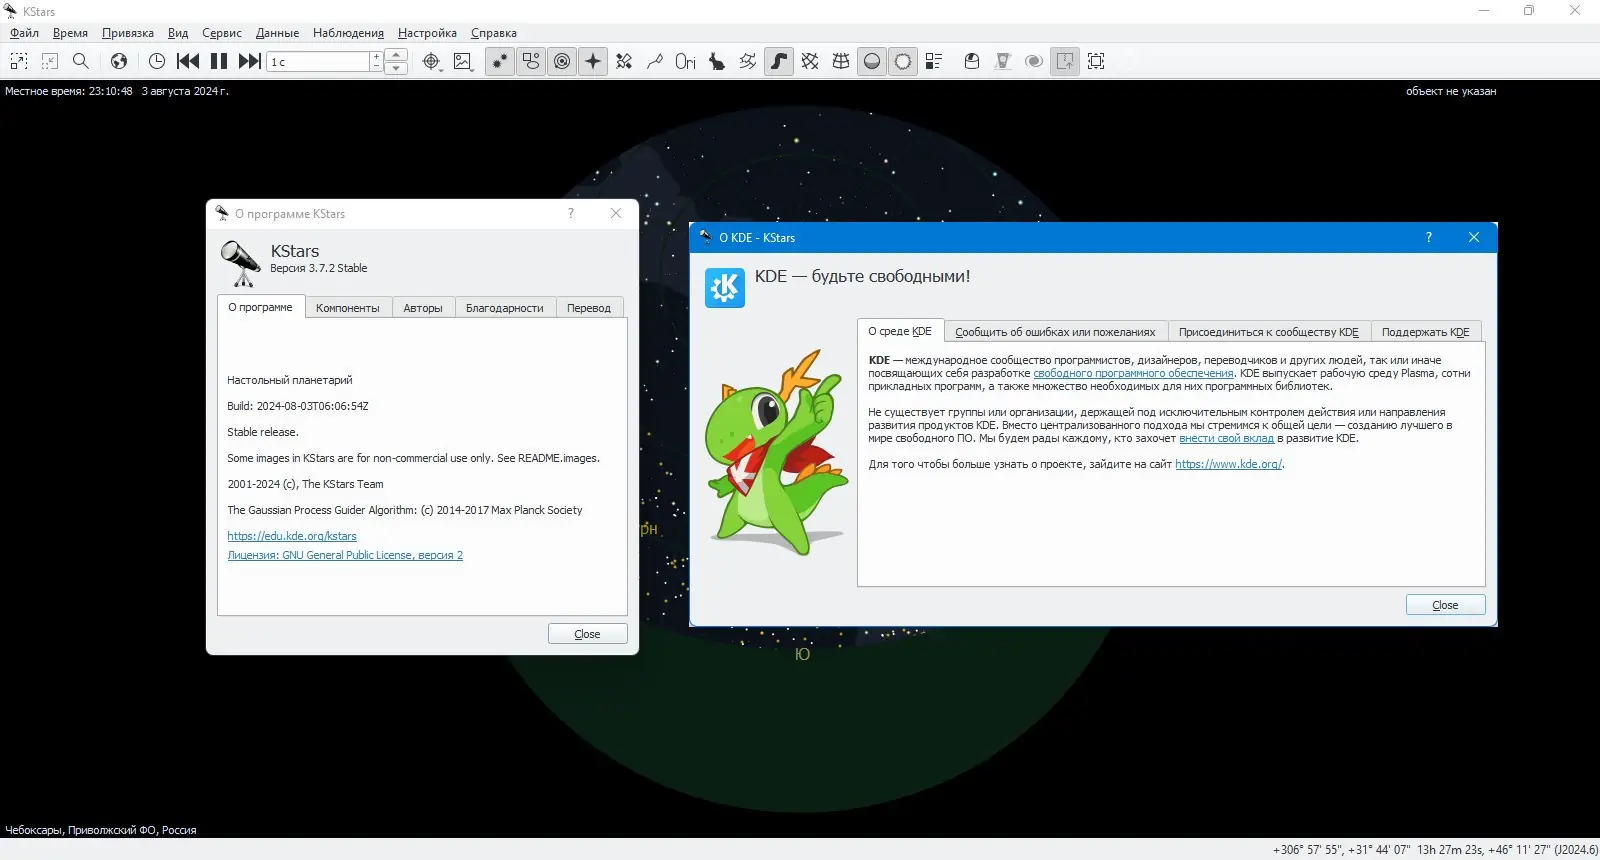Follow the внести свой вклад link
This screenshot has width=1600, height=860.
(x=1226, y=438)
